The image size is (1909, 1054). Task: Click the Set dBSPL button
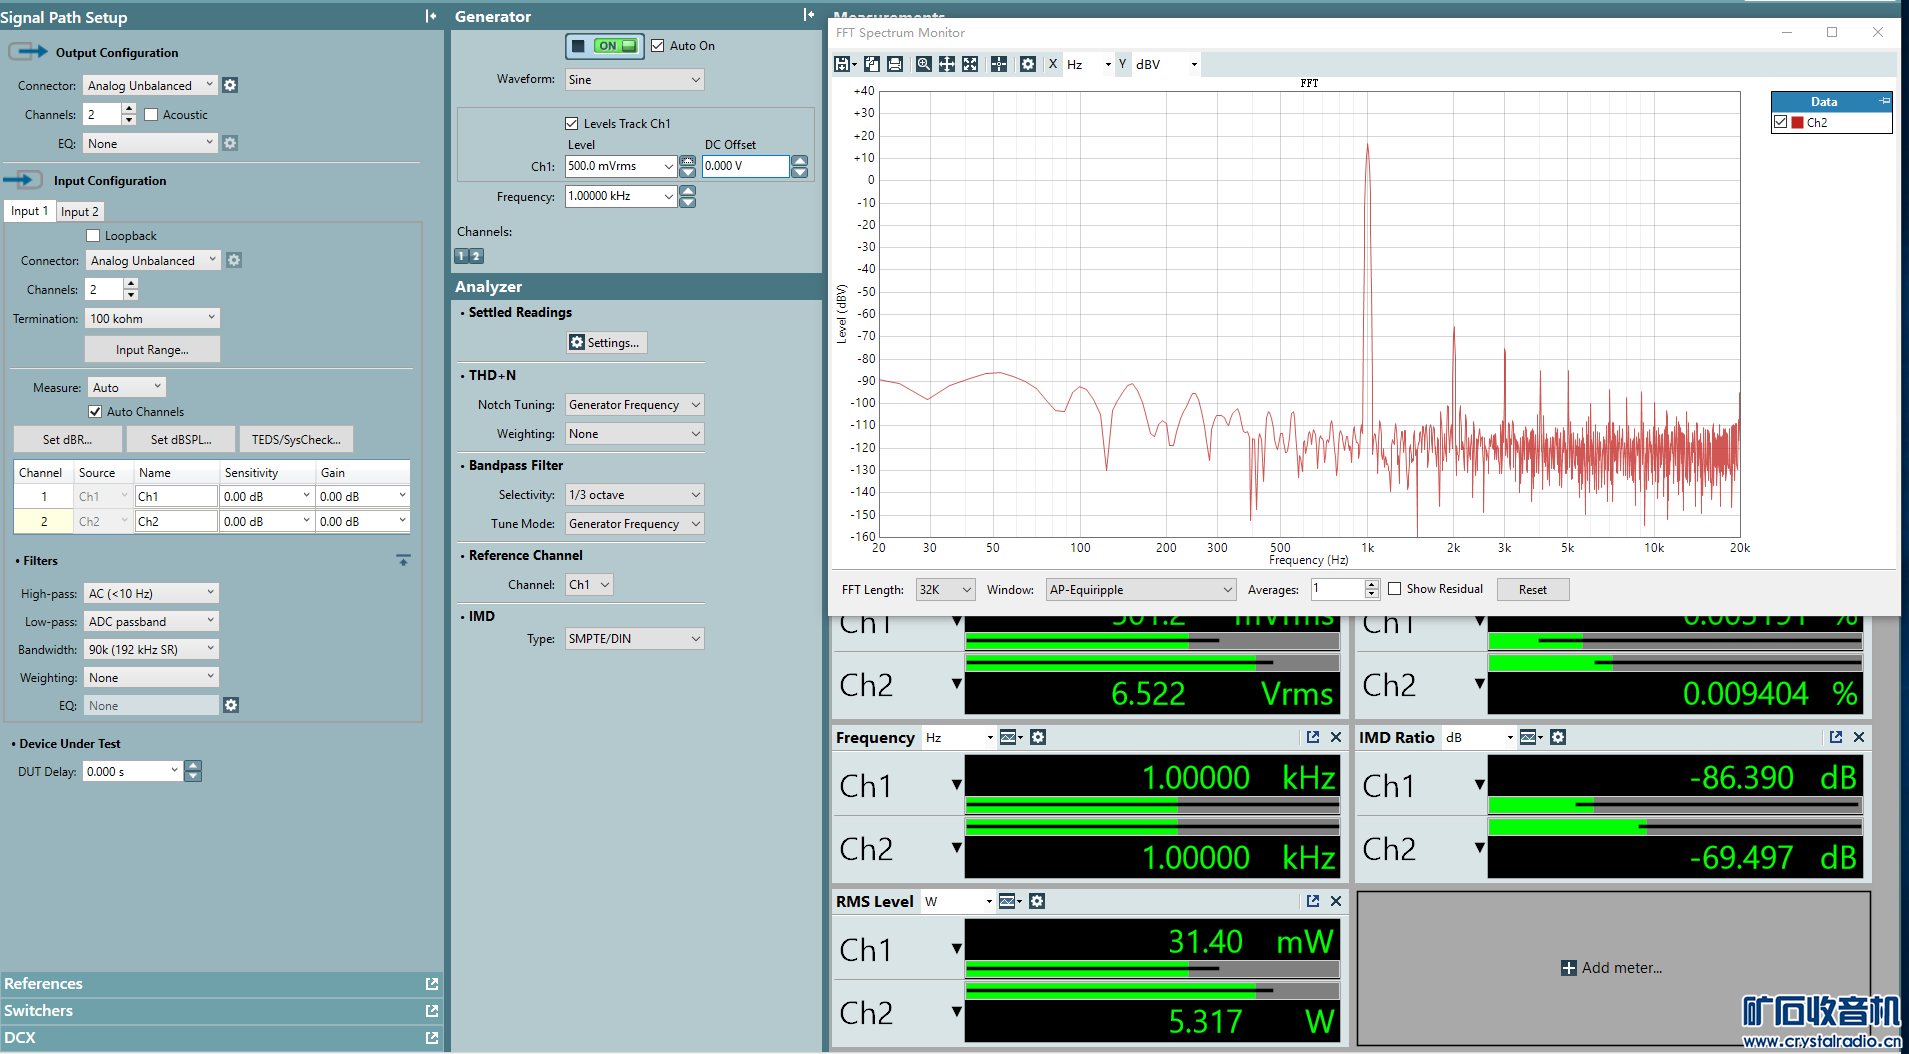(x=181, y=439)
